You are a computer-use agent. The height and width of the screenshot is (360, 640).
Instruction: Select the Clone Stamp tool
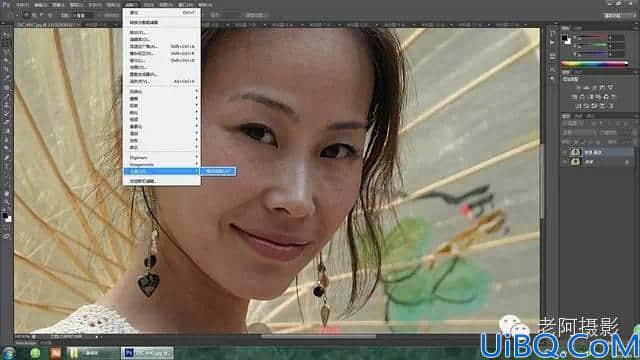[x=6, y=105]
